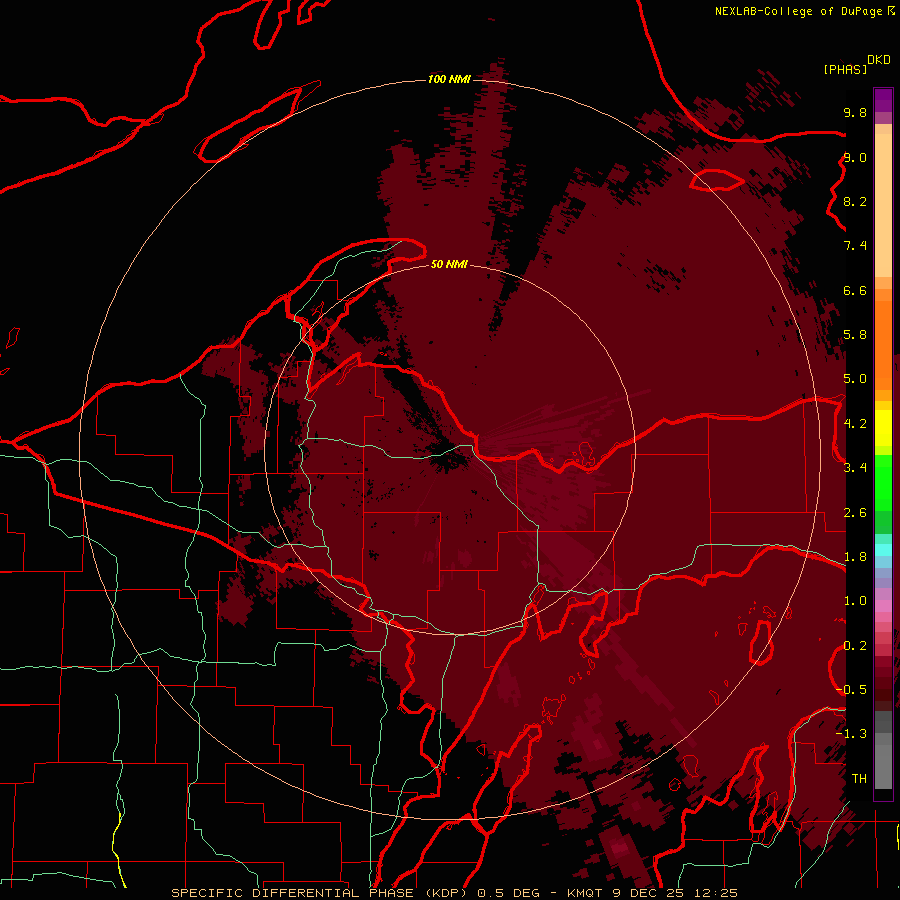
Task: Click the 4.2 legend value
Action: click(x=855, y=424)
